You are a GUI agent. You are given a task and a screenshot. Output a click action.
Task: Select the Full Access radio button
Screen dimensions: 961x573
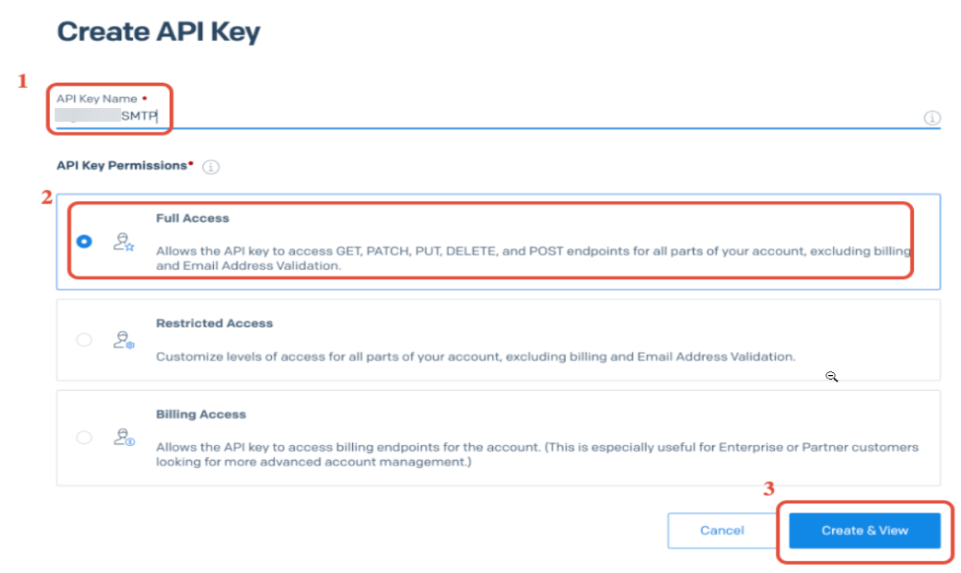click(x=84, y=241)
